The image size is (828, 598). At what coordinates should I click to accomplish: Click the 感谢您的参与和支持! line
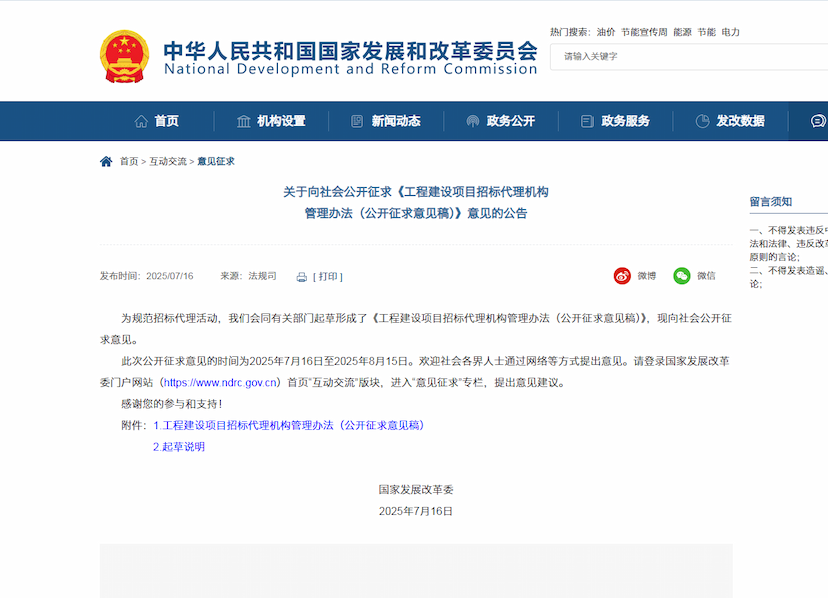point(172,404)
